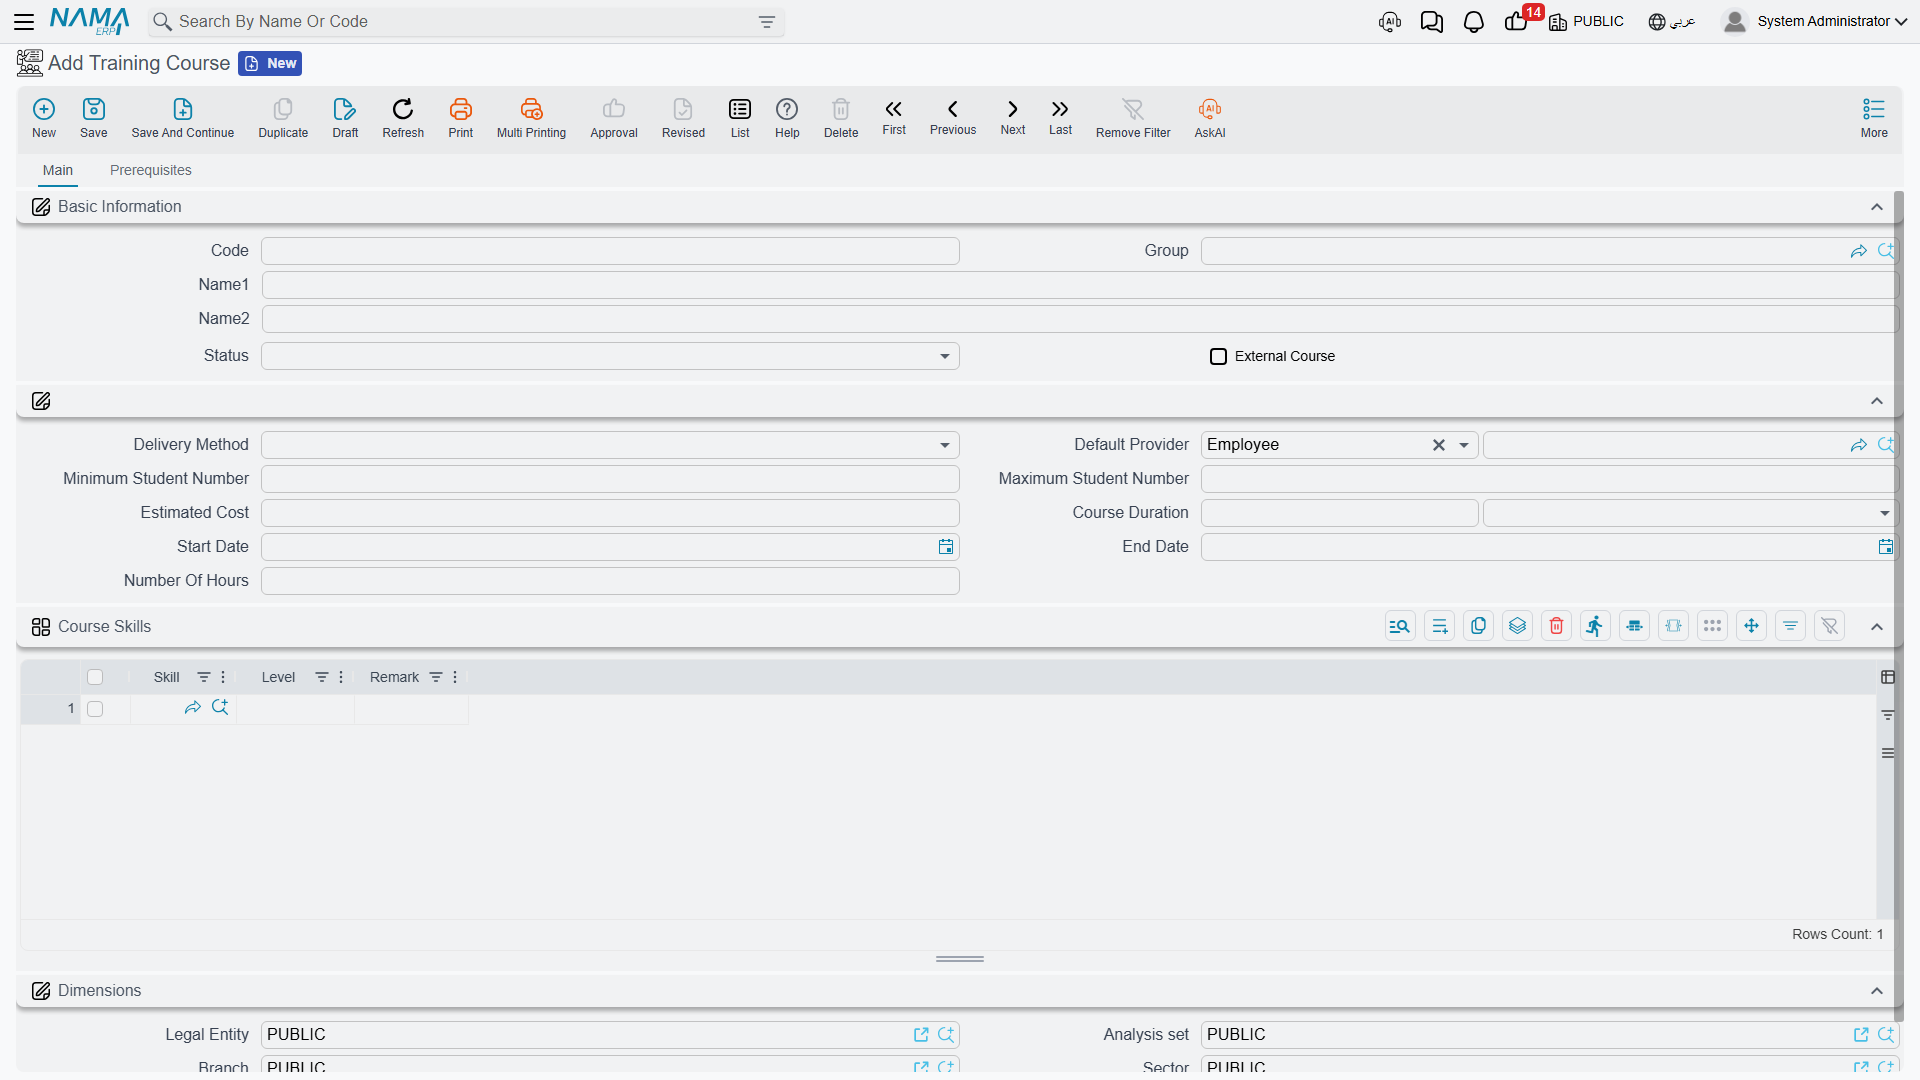Click the Number Of Hours field
This screenshot has width=1920, height=1080.
point(610,581)
